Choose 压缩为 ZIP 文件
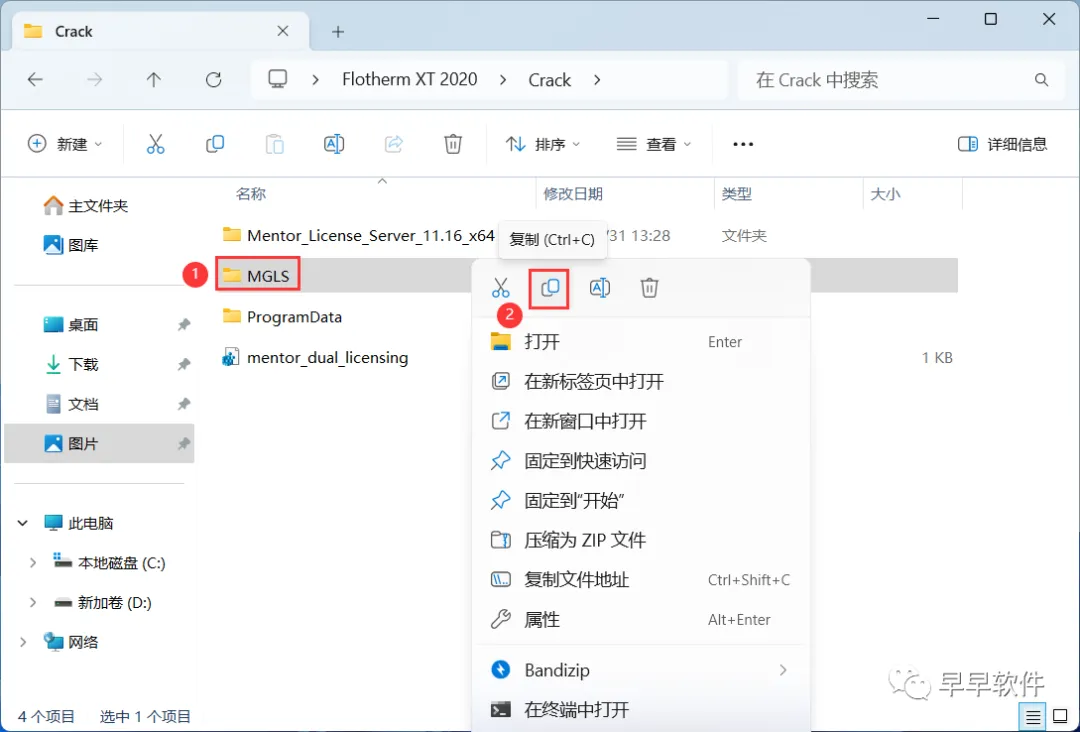The width and height of the screenshot is (1080, 732). pyautogui.click(x=641, y=540)
